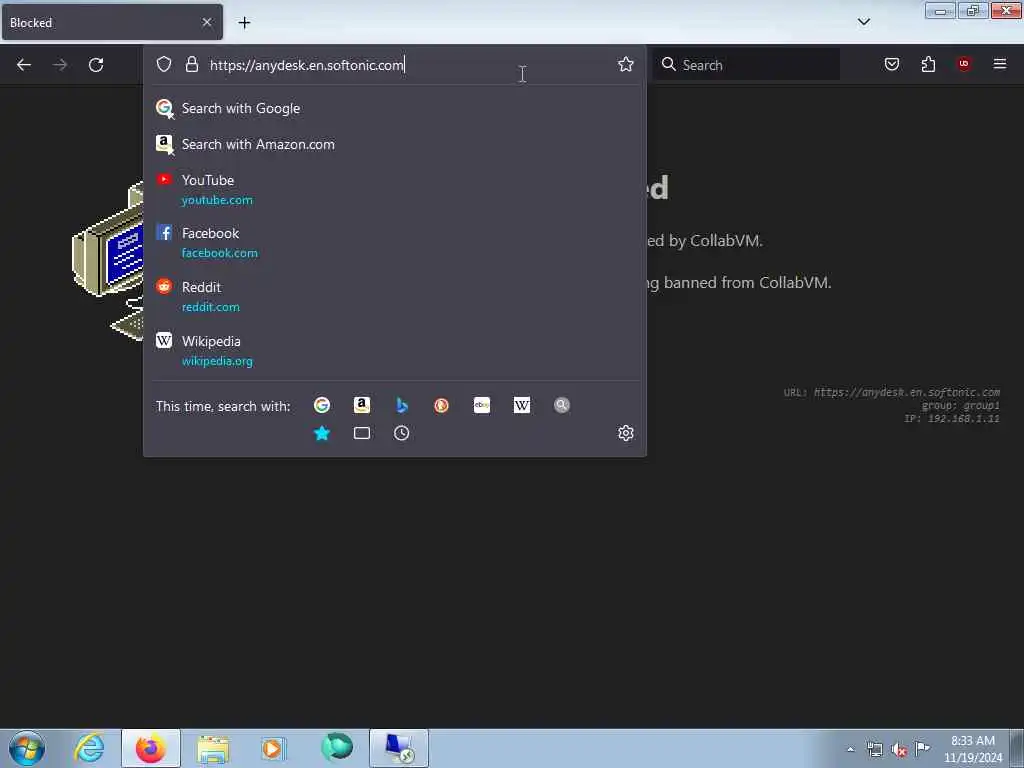This screenshot has height=768, width=1024.
Task: Search this time with Bing icon
Action: pos(402,406)
